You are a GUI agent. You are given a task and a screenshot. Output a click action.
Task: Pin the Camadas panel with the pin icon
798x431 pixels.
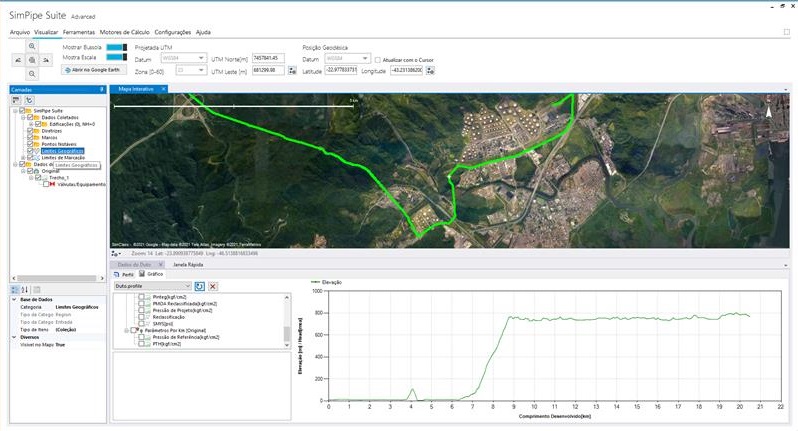102,90
